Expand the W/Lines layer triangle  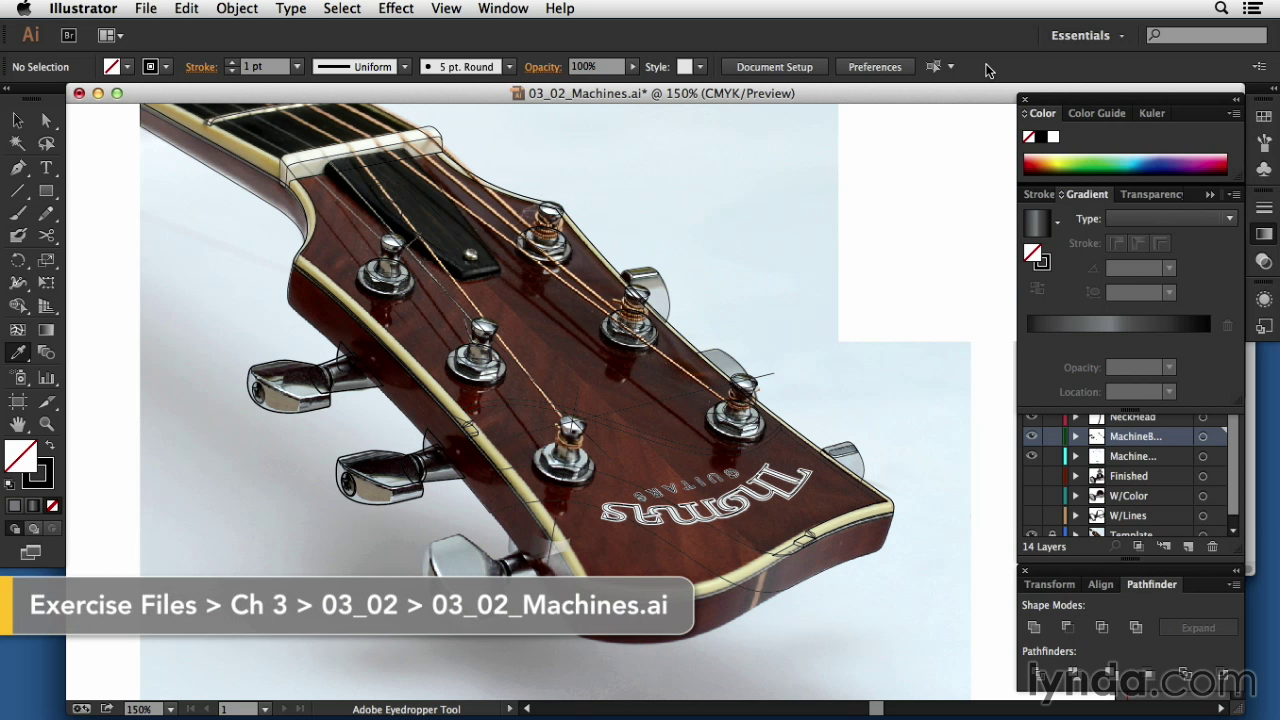coord(1076,516)
